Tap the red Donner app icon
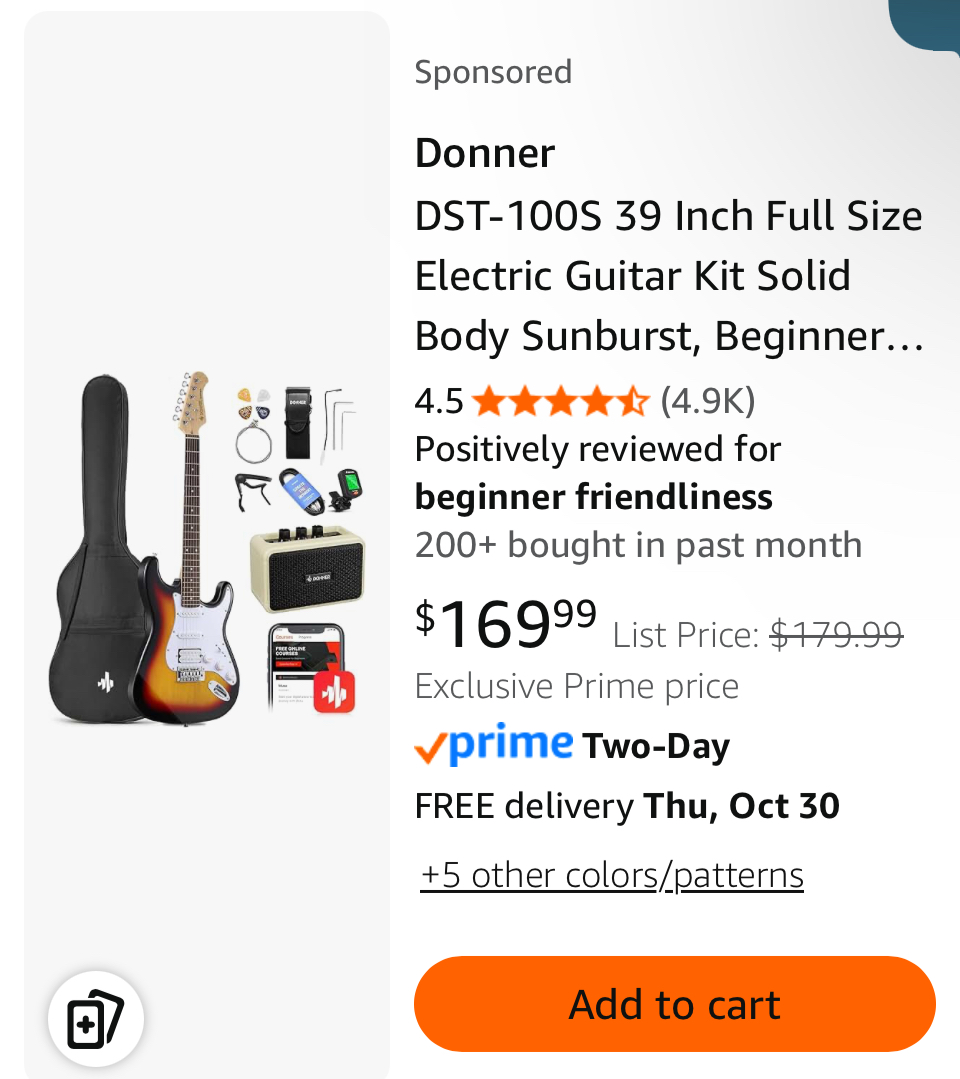The width and height of the screenshot is (960, 1079). pos(334,691)
